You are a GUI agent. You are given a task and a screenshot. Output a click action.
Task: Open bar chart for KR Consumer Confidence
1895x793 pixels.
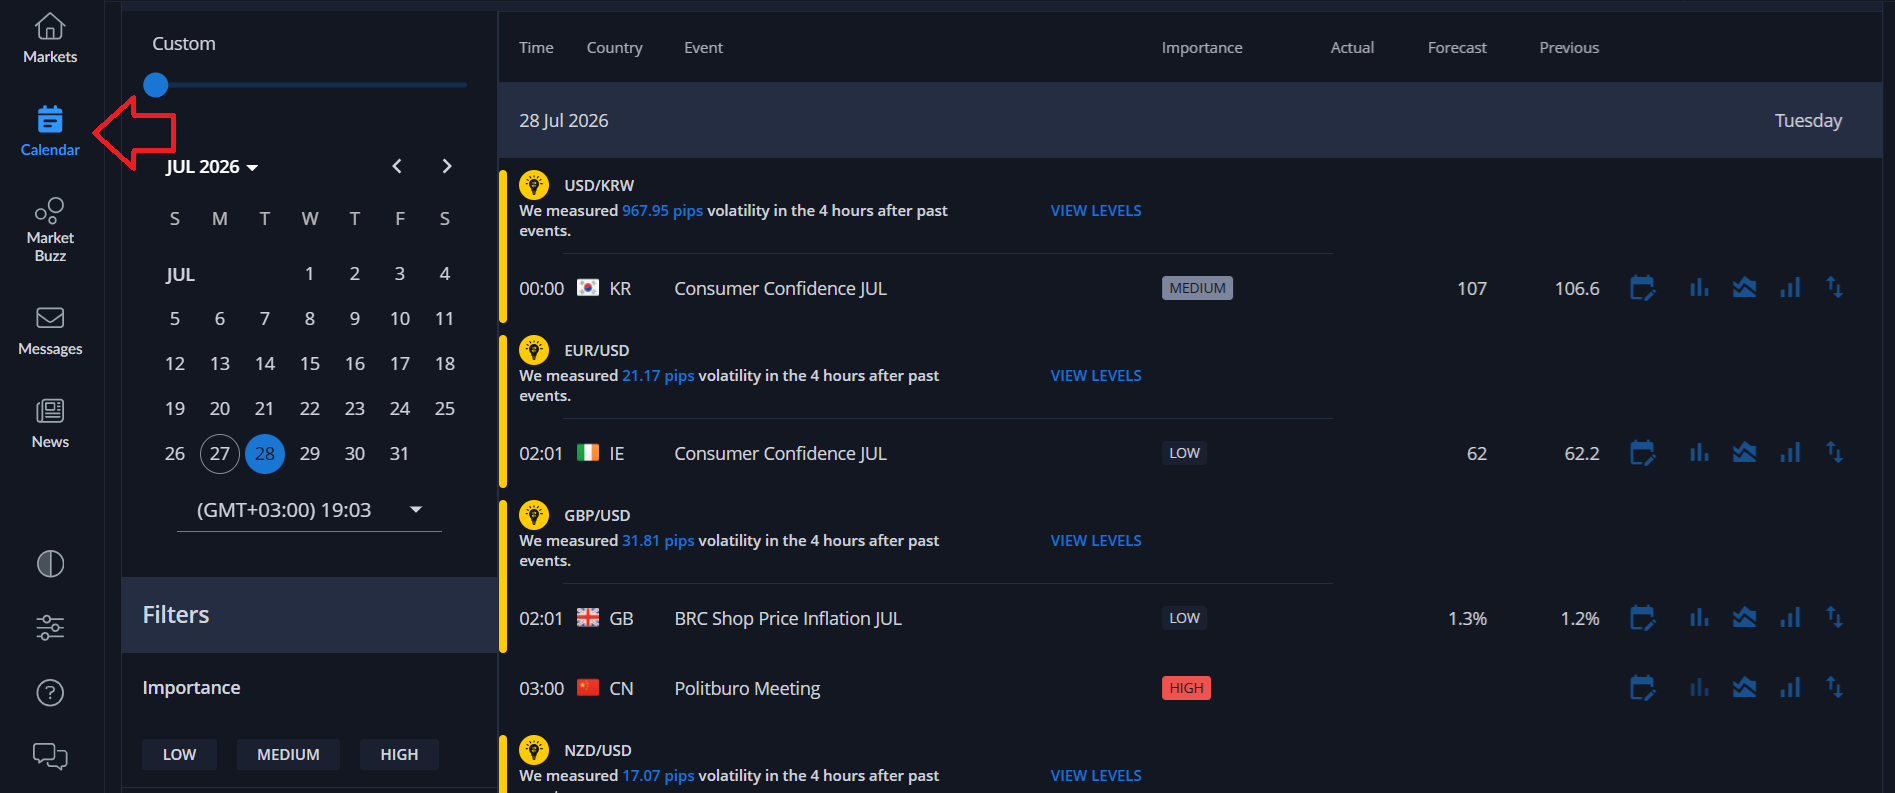pyautogui.click(x=1699, y=288)
